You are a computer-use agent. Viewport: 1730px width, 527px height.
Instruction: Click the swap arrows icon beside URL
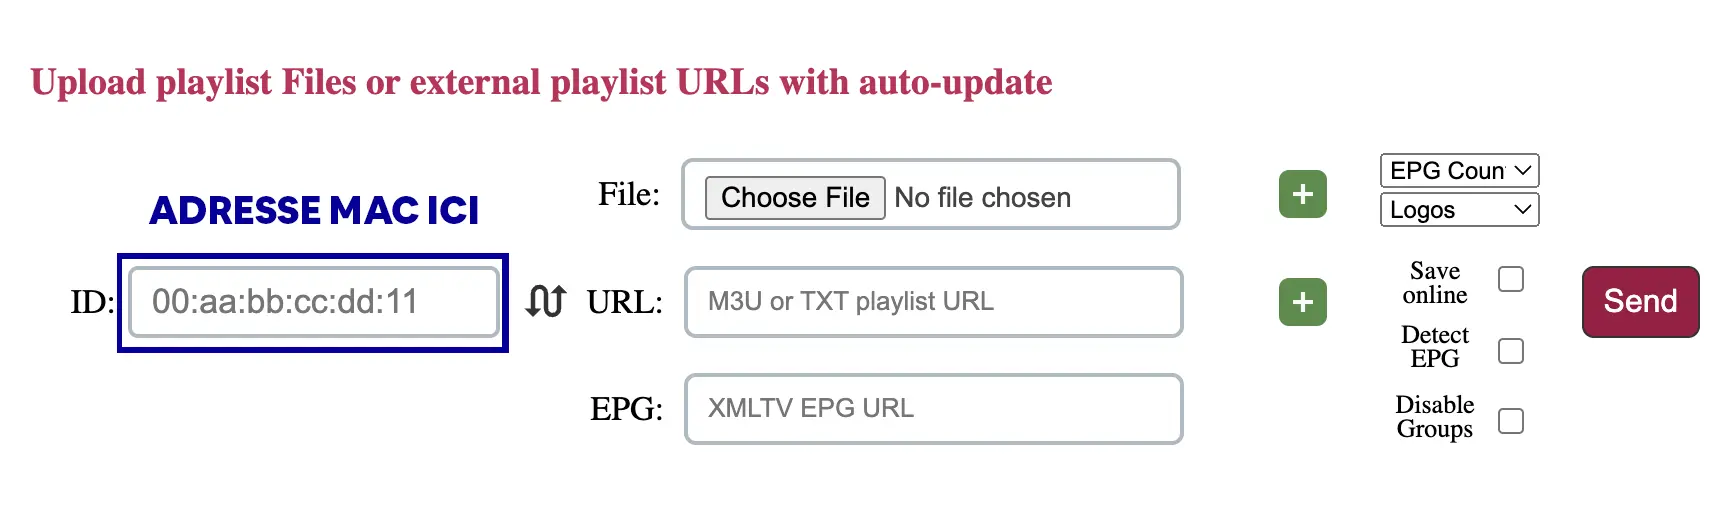tap(546, 301)
